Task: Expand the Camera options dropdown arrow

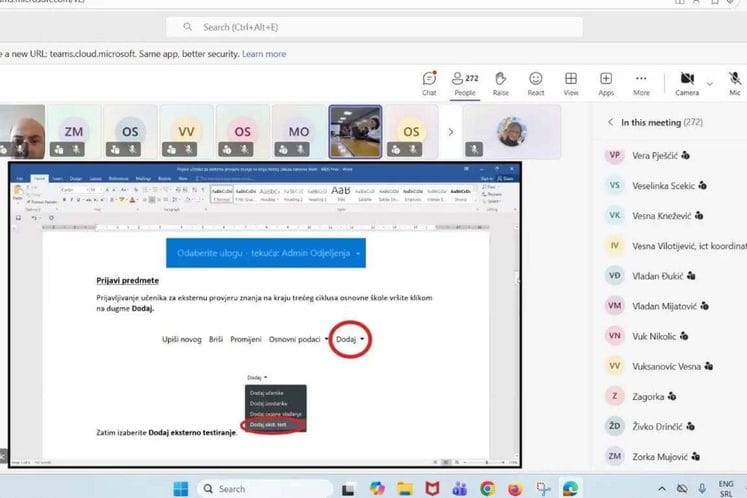Action: coord(710,82)
